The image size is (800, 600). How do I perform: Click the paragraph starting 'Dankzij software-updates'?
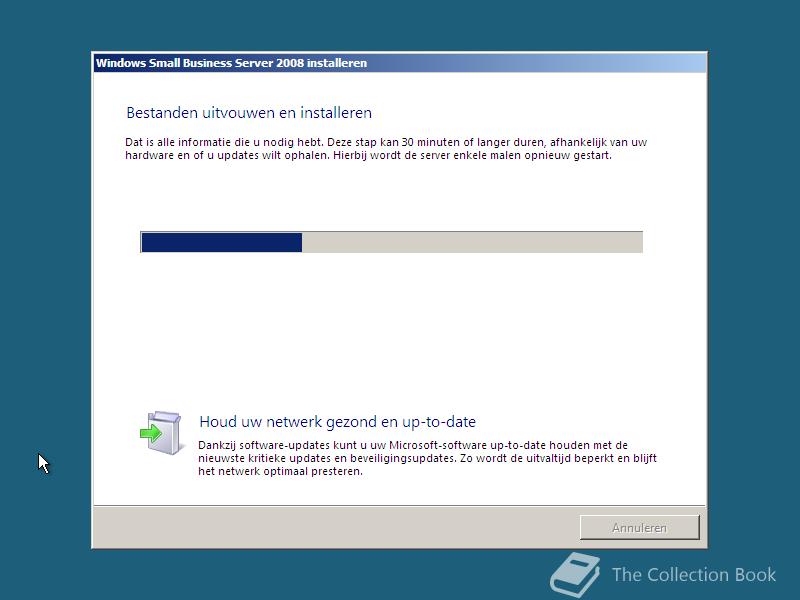427,458
